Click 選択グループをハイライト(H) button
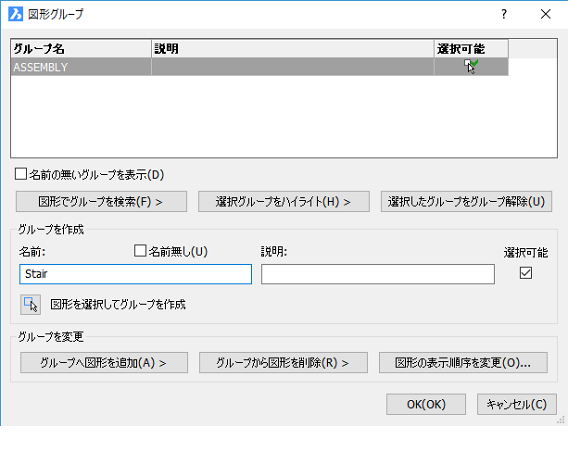This screenshot has height=465, width=568. pos(284,201)
